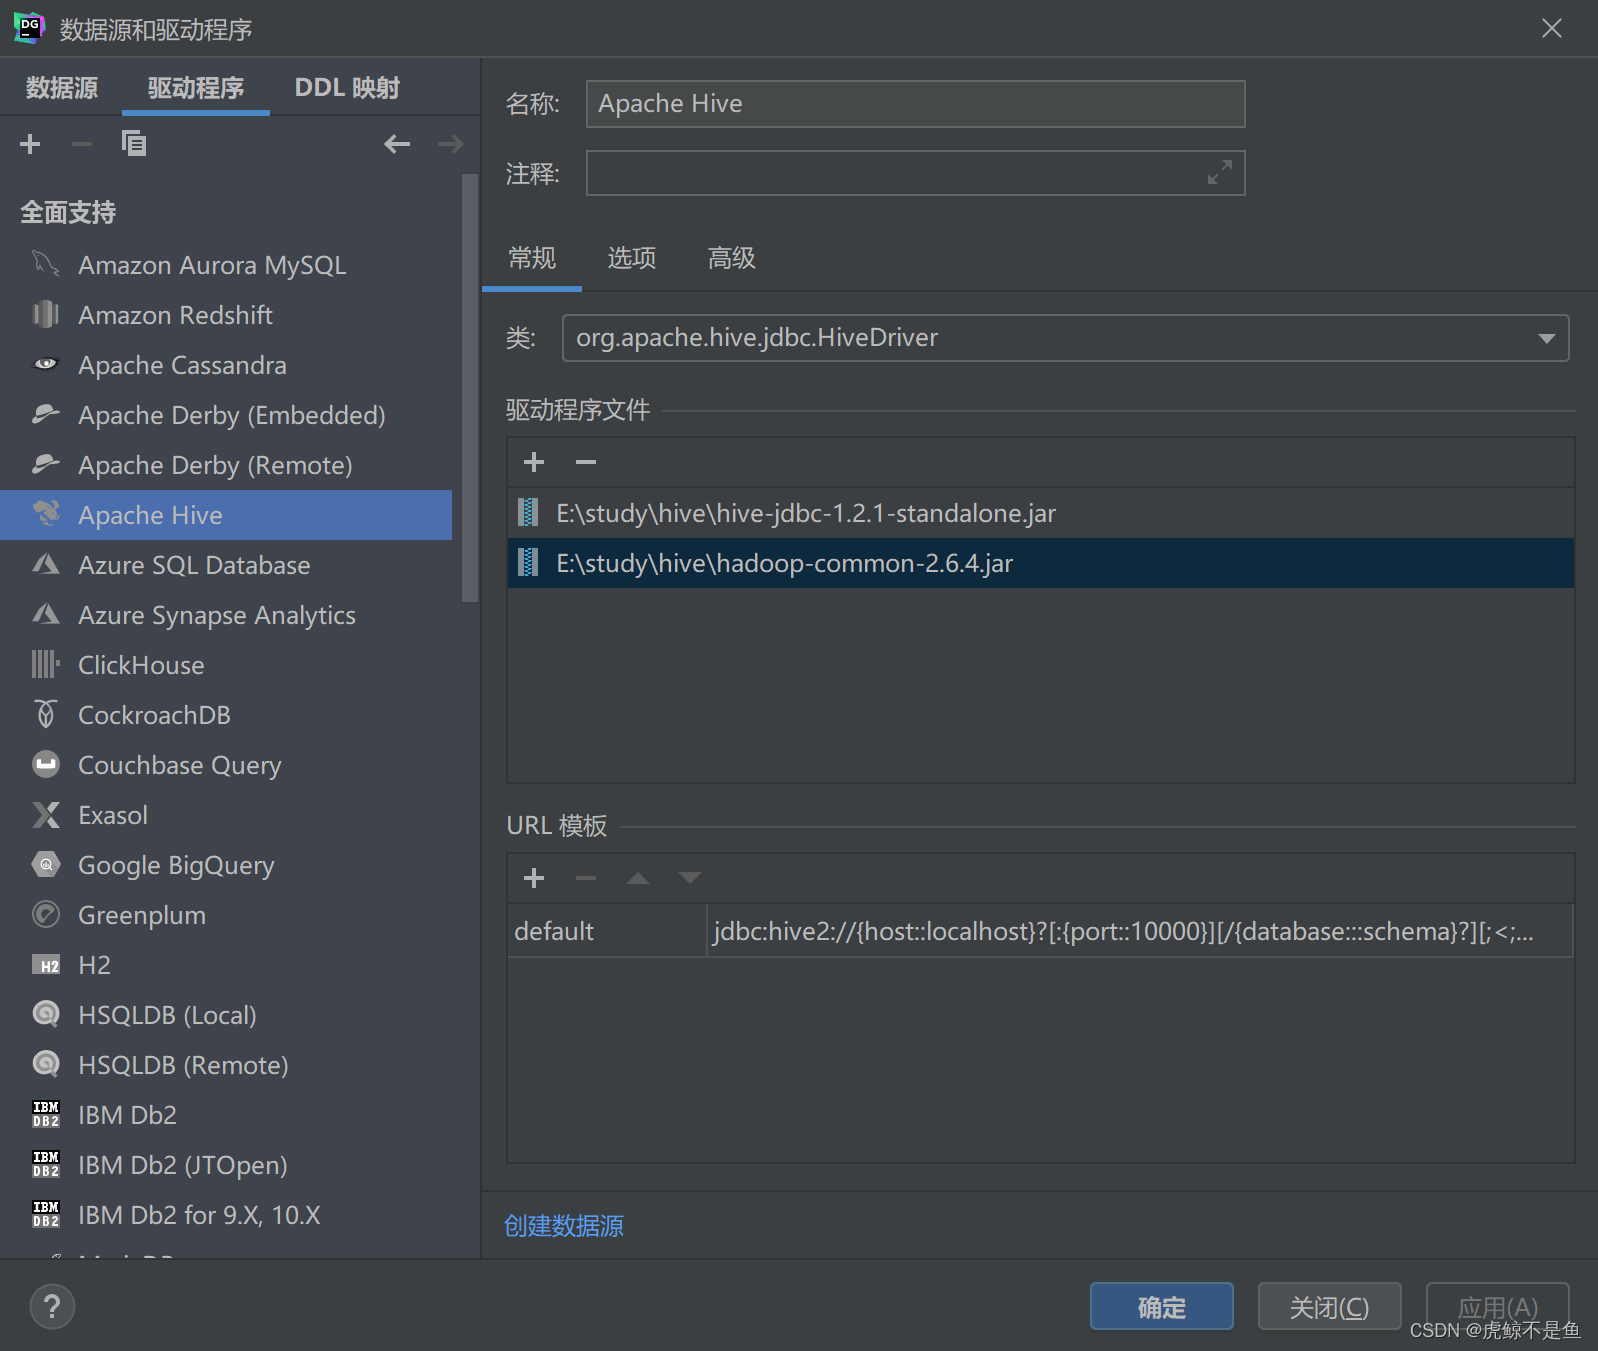
Task: Add a URL template with plus
Action: coord(534,878)
